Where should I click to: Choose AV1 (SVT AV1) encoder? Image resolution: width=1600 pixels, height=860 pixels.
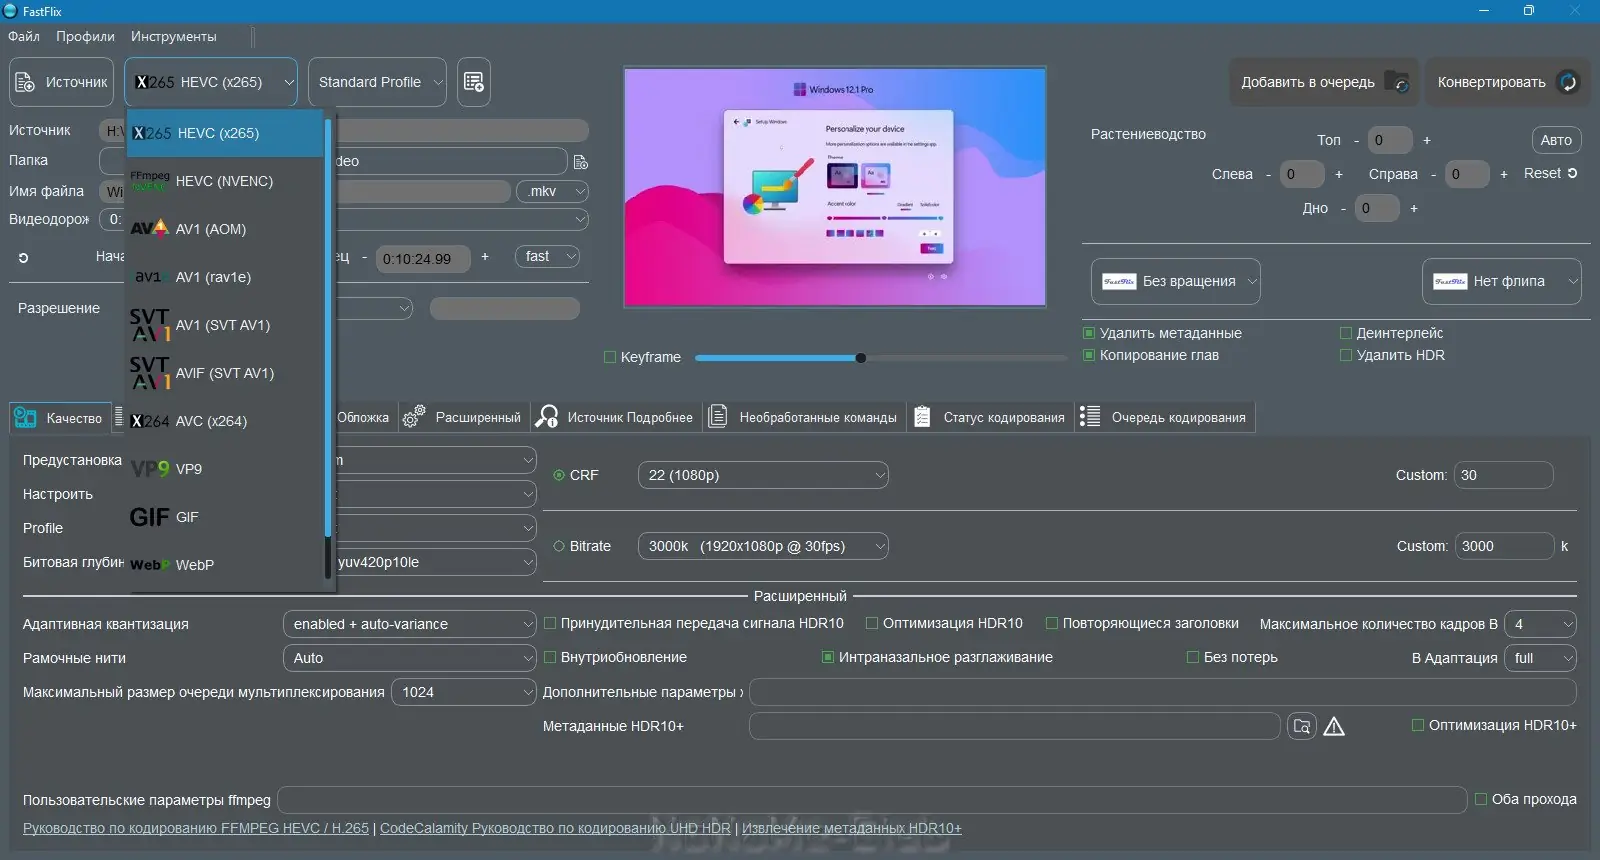pyautogui.click(x=225, y=325)
